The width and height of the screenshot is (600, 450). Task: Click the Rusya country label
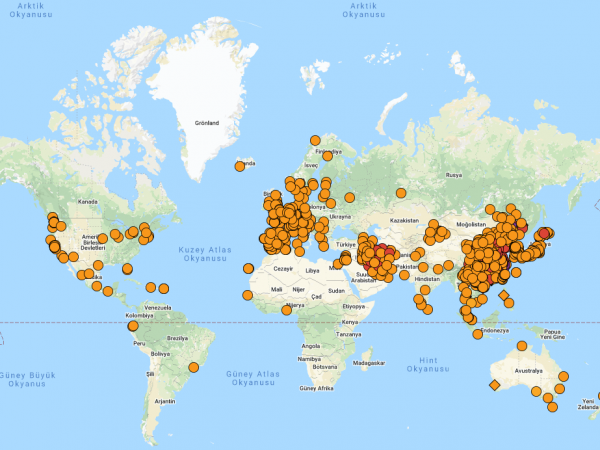[x=453, y=174]
